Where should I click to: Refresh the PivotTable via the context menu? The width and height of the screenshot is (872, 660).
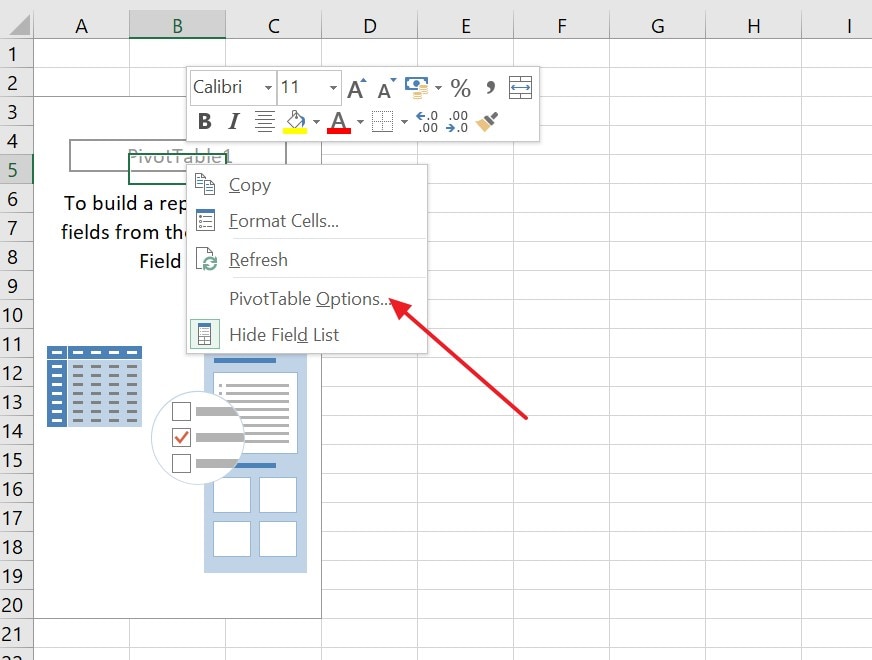258,259
